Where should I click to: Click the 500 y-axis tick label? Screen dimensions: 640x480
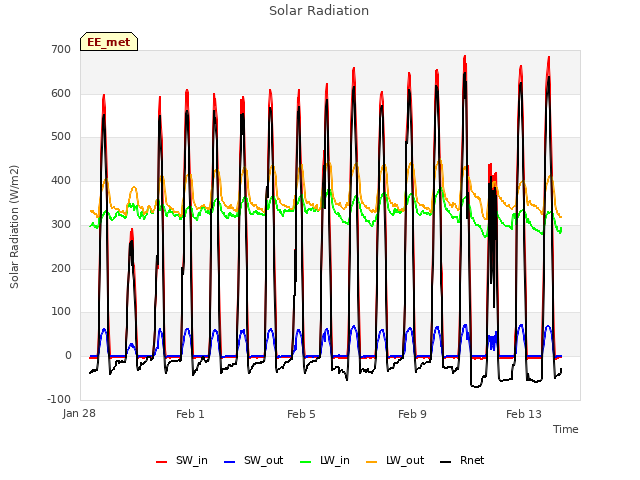(61, 137)
